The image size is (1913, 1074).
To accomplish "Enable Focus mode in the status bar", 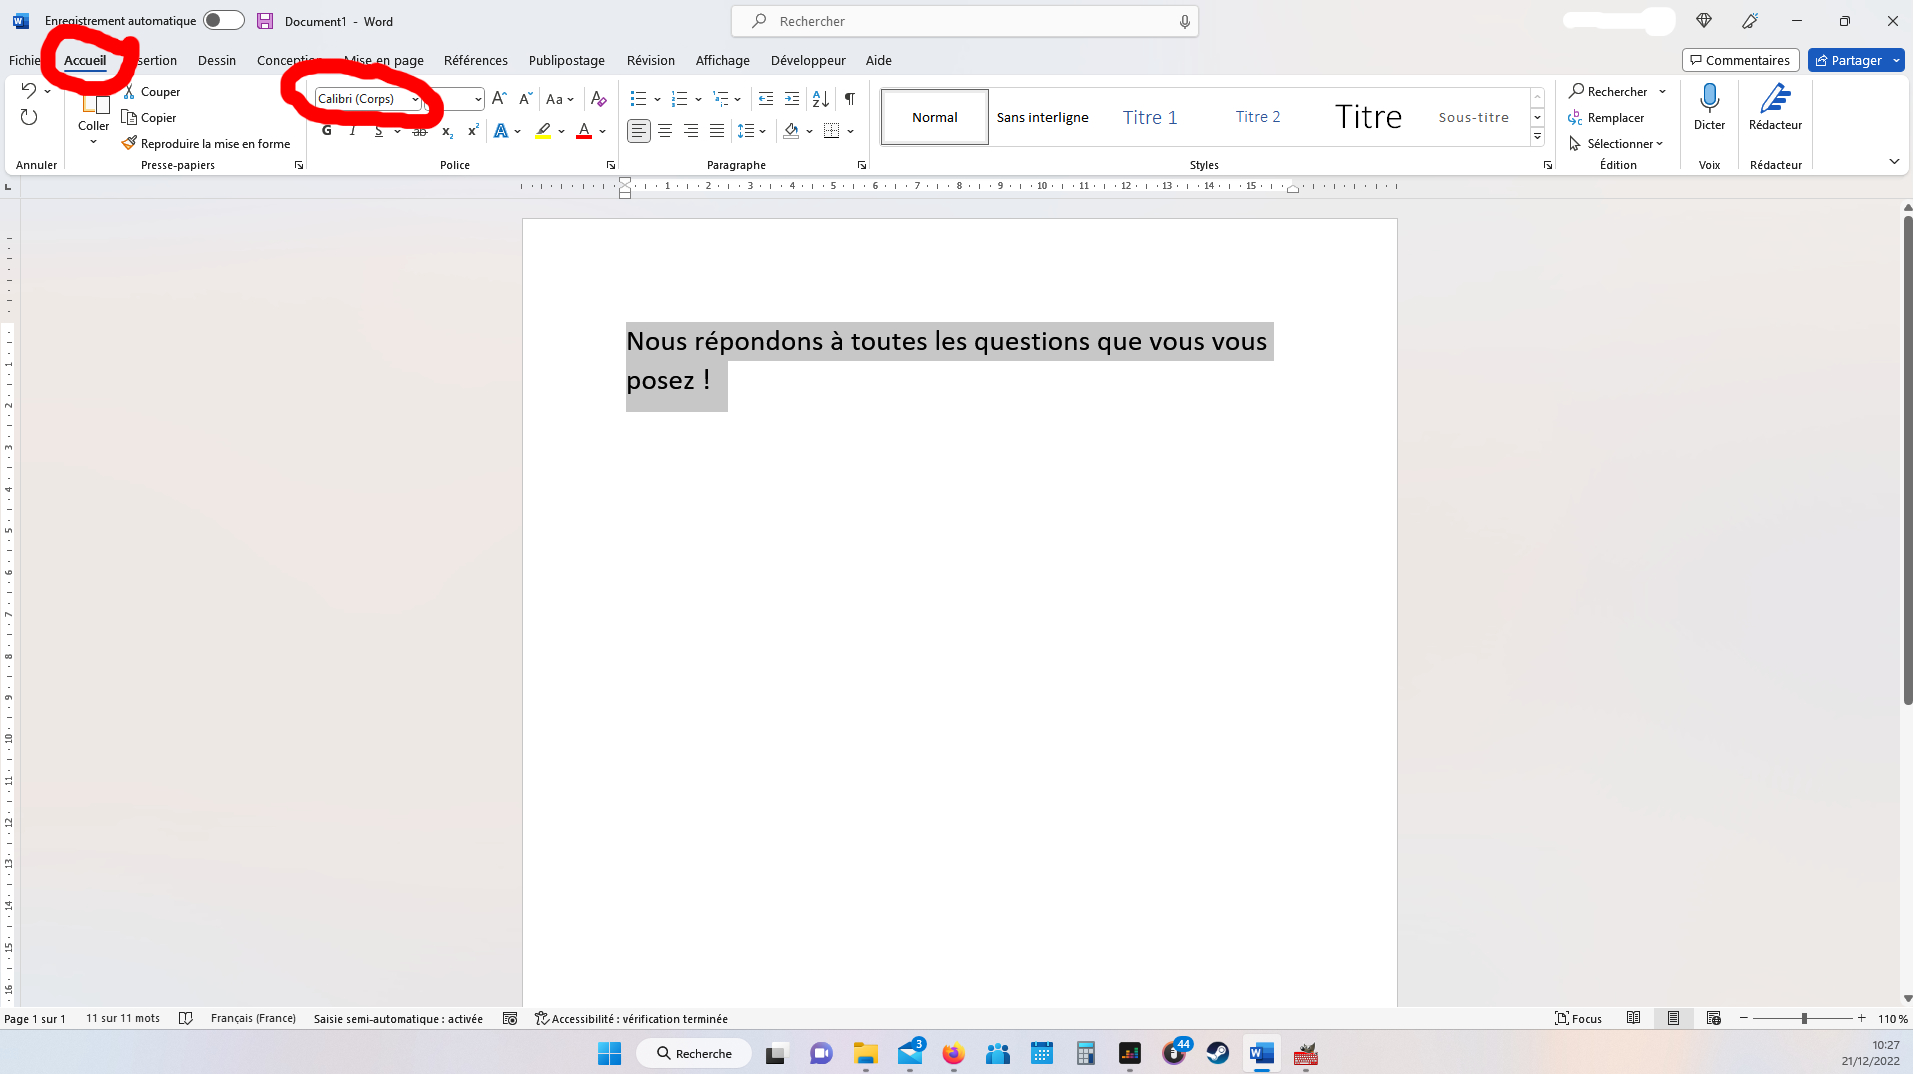I will [1578, 1018].
